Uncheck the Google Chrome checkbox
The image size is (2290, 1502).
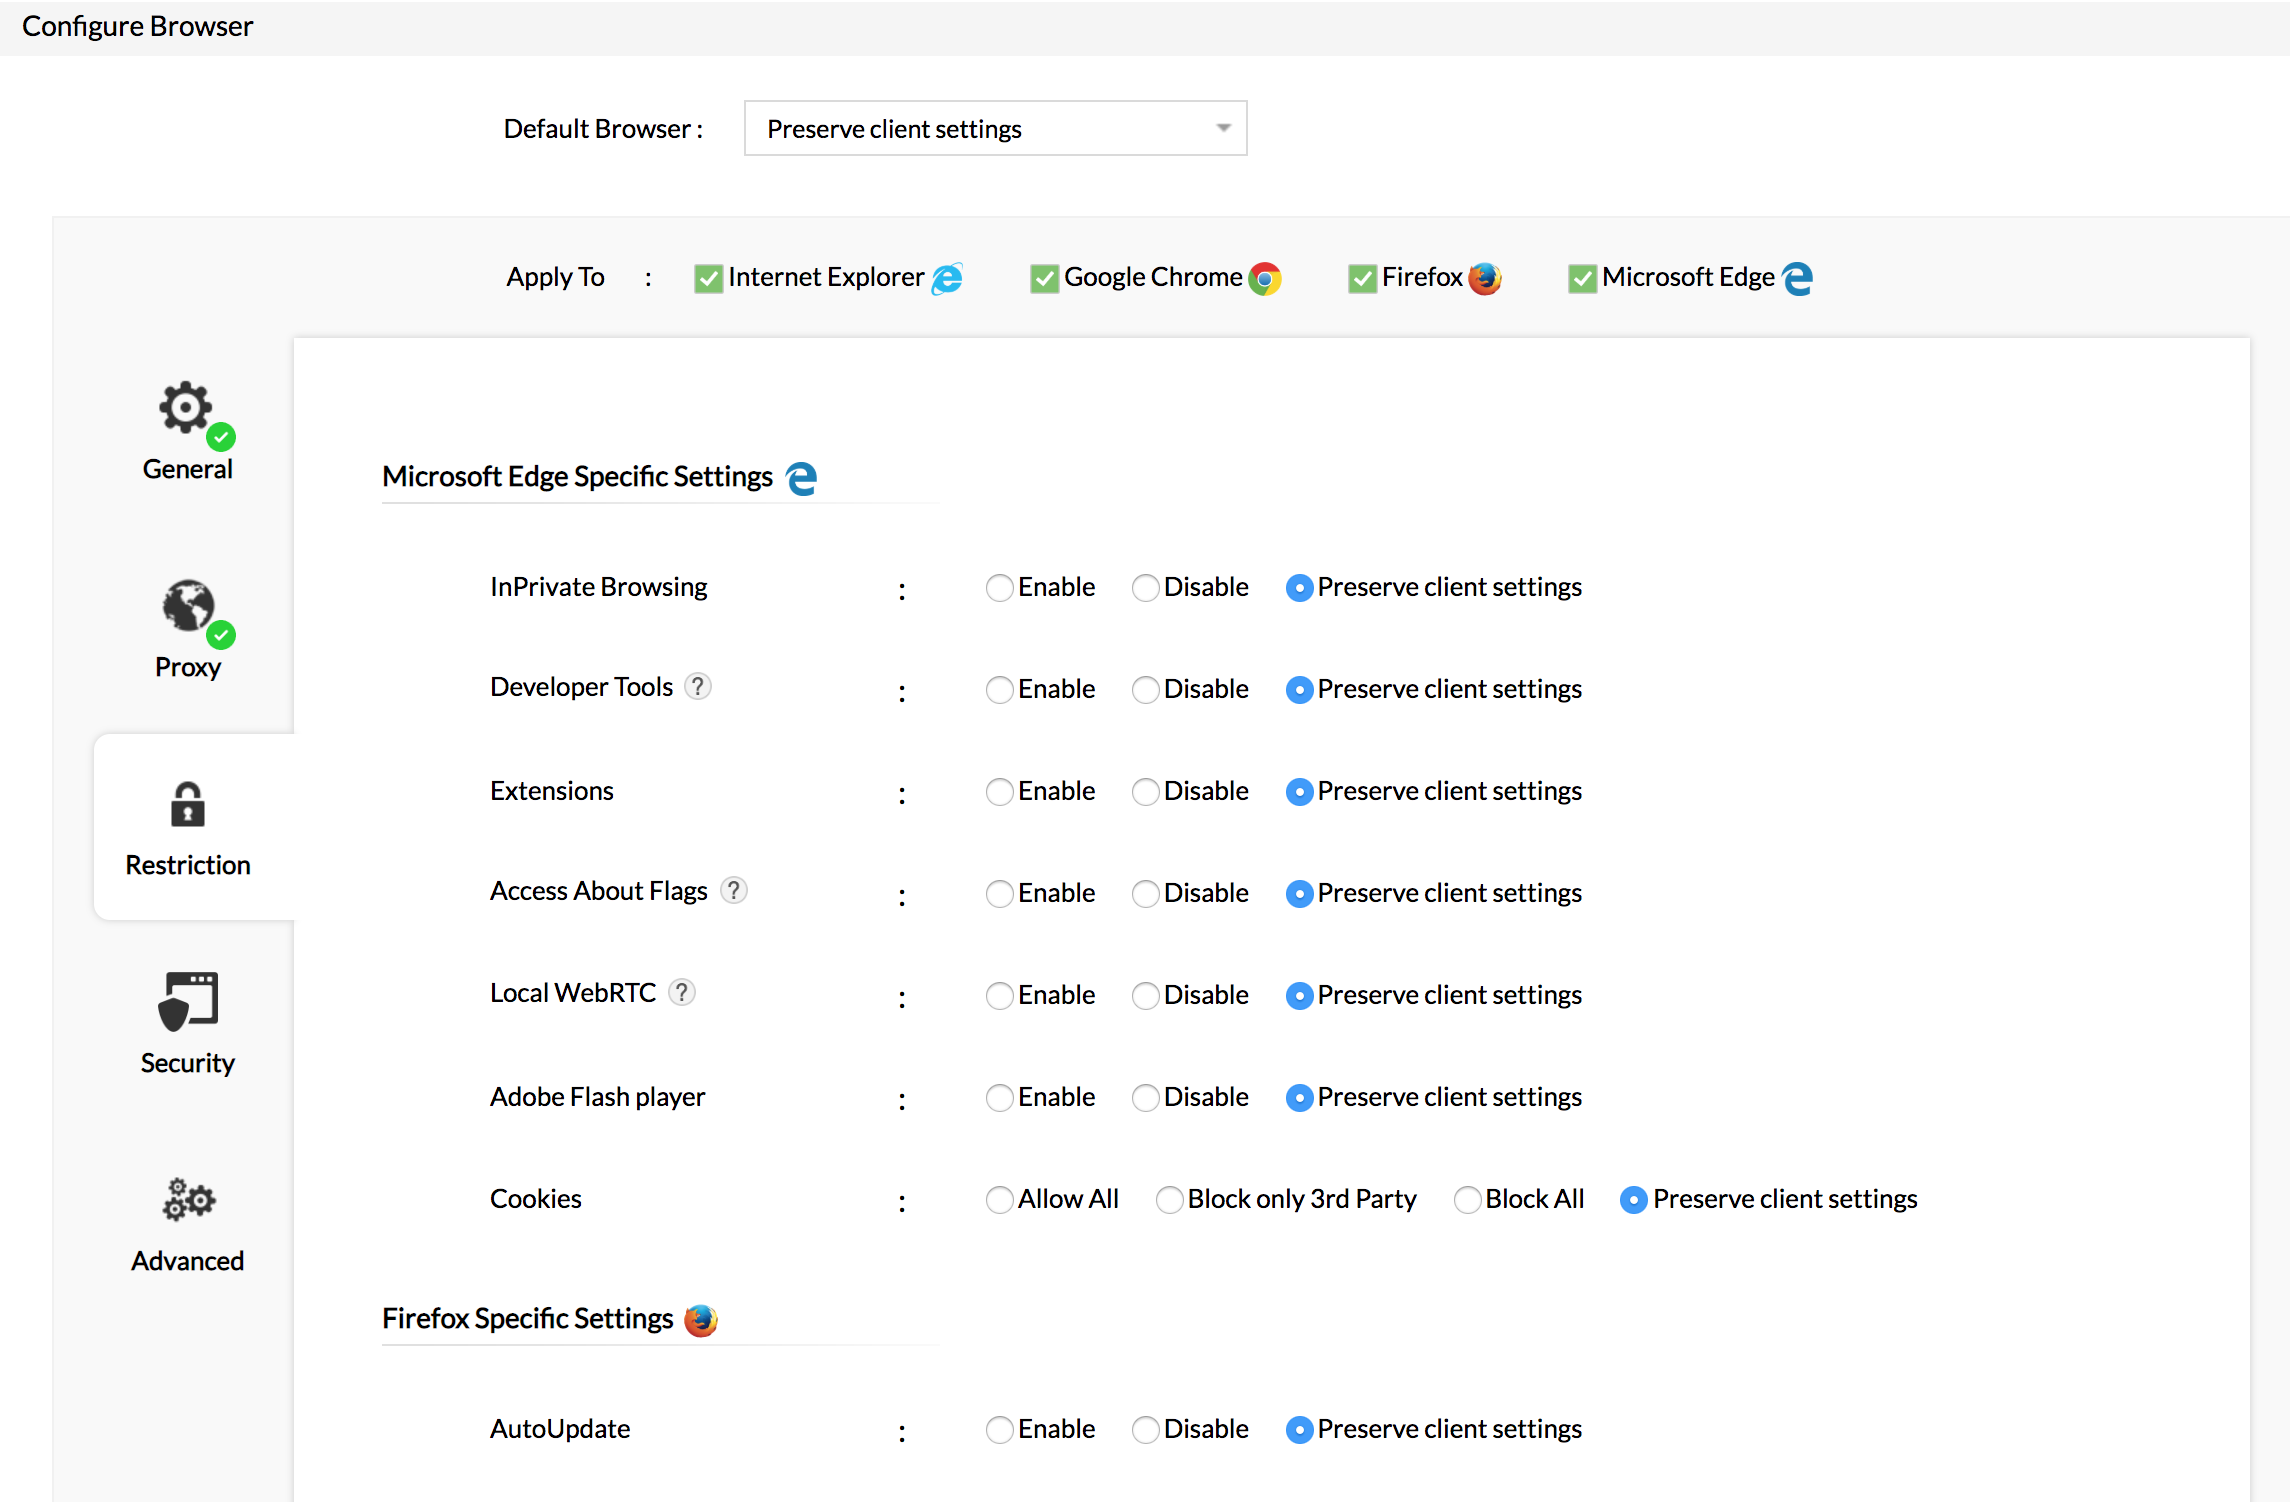click(1044, 278)
